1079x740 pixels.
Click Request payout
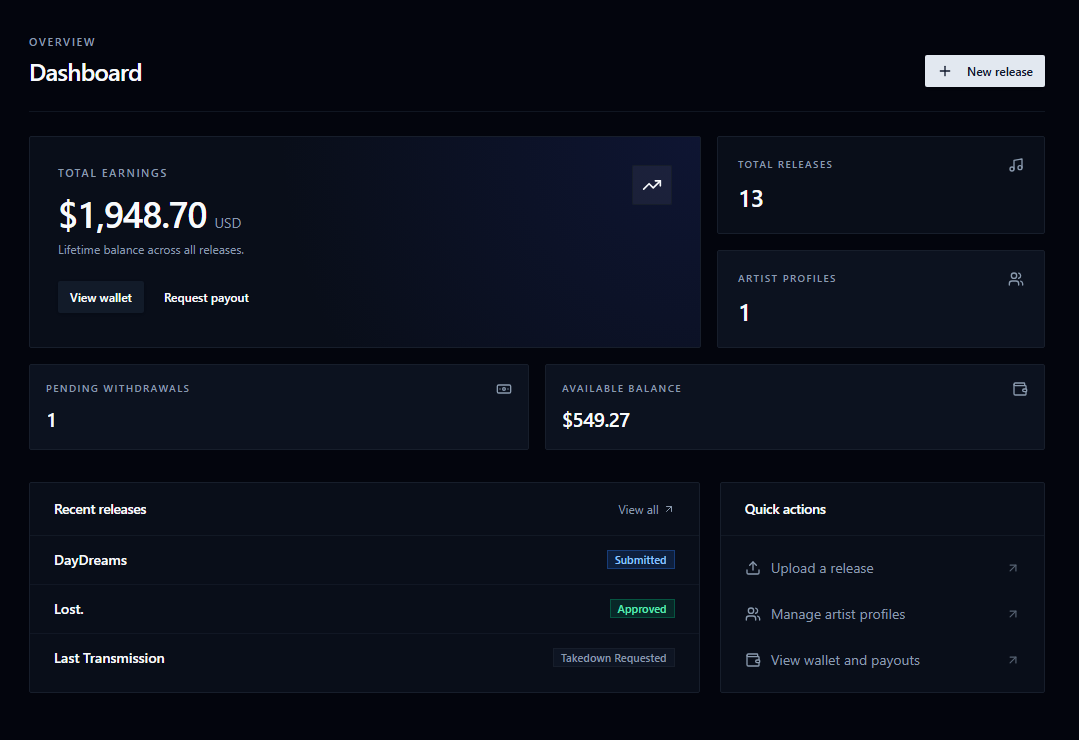pos(206,297)
